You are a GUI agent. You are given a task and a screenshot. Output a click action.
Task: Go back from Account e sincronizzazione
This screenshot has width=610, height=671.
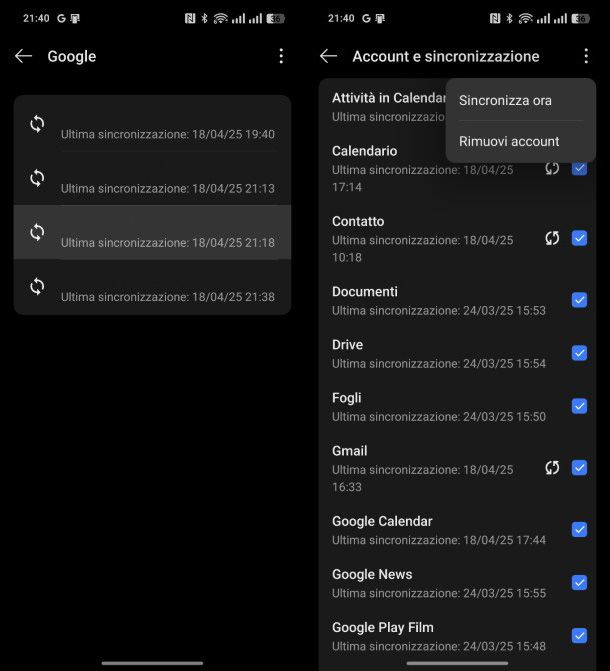(328, 56)
